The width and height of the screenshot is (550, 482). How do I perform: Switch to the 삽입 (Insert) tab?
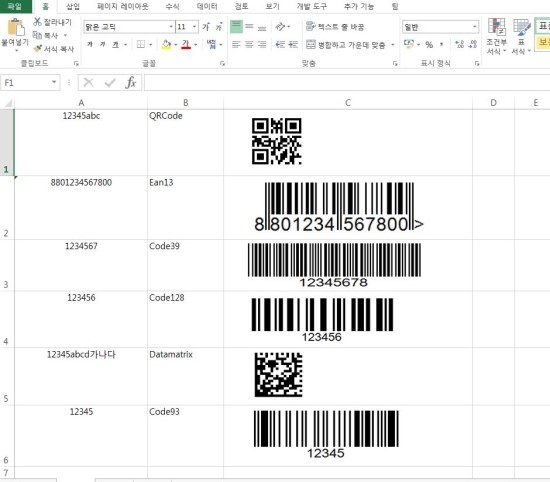pyautogui.click(x=73, y=6)
